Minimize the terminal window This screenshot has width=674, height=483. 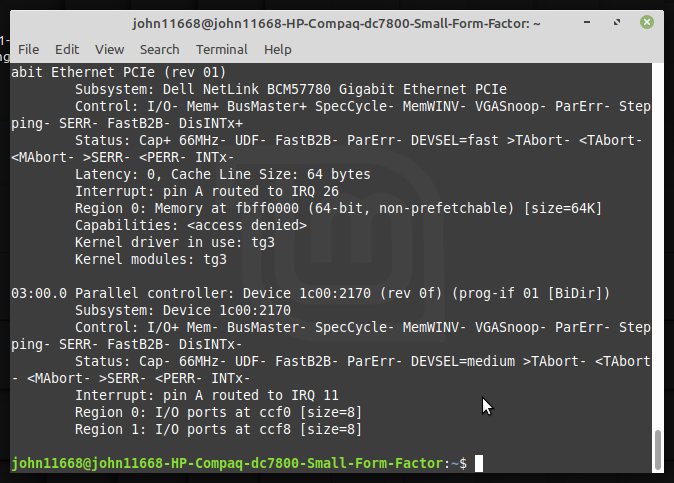point(598,21)
